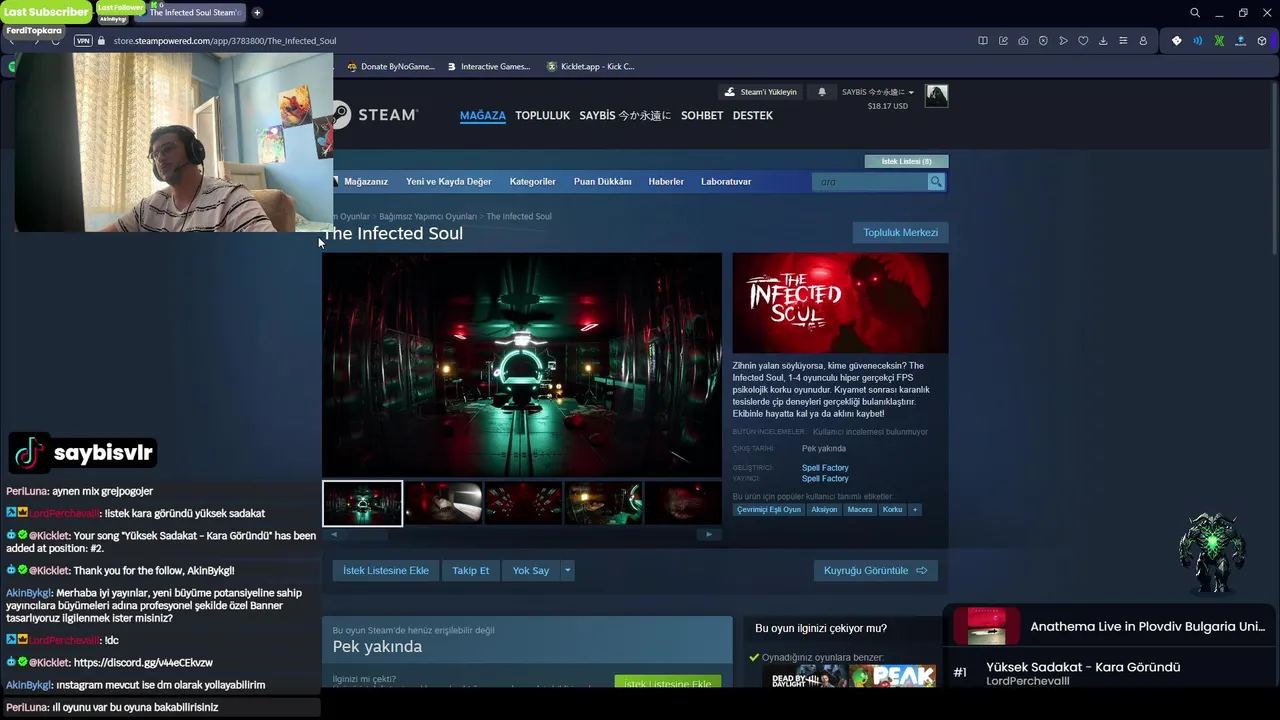Click blue İstek Listesine Ekle button

pyautogui.click(x=386, y=571)
